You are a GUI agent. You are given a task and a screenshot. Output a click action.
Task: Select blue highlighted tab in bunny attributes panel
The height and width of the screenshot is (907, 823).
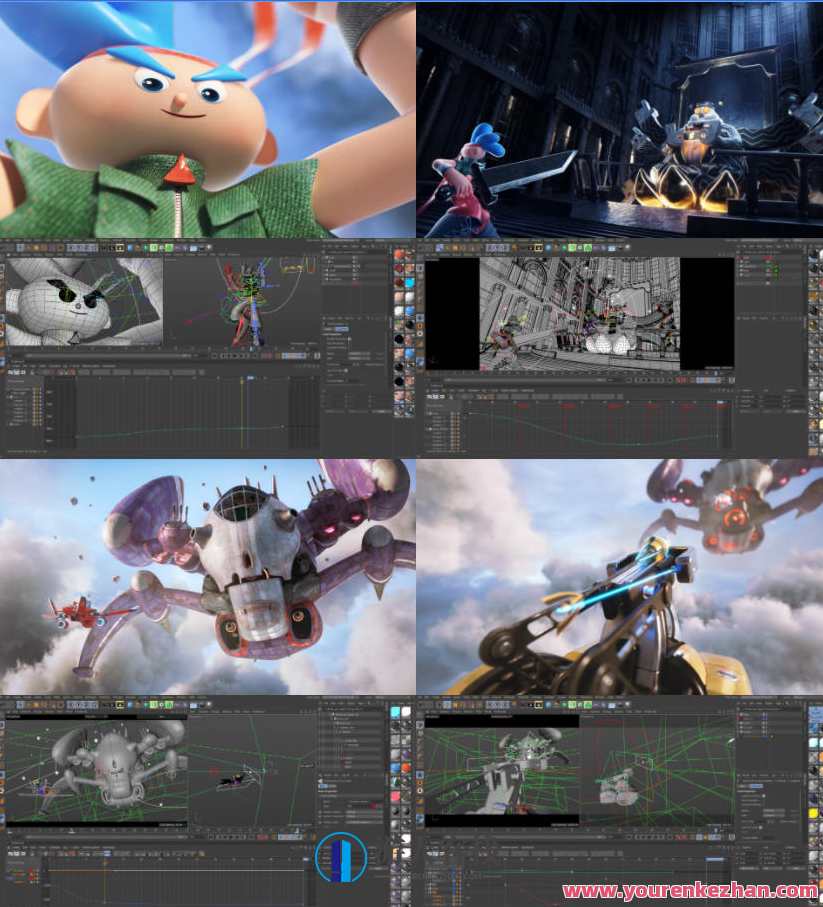tap(340, 328)
